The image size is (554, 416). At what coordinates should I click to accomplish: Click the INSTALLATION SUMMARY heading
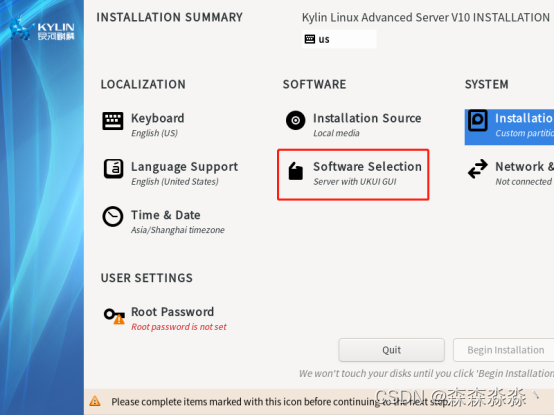coord(170,17)
